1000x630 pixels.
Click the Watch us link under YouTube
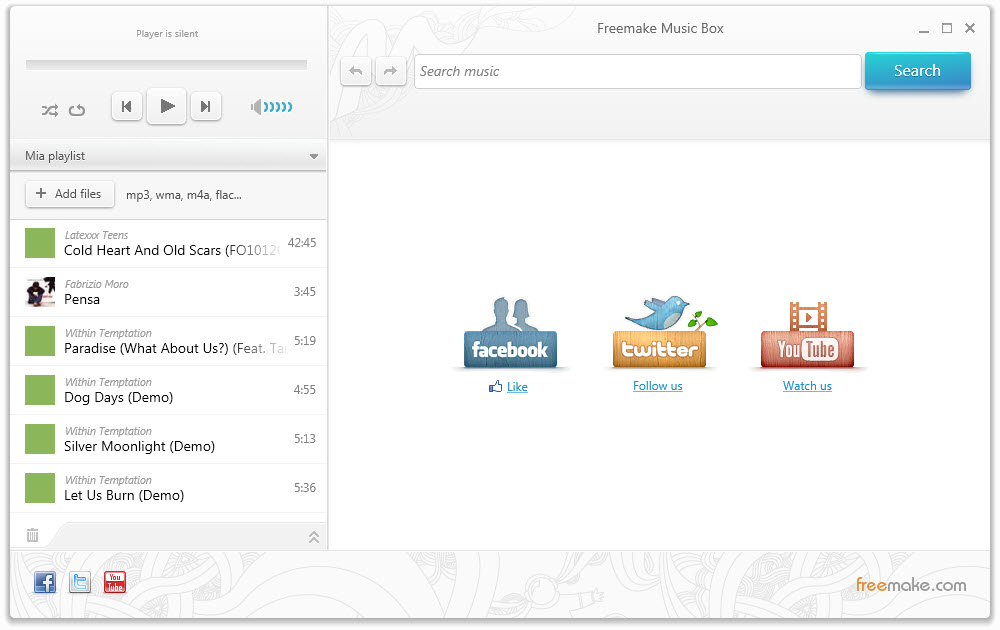[x=807, y=386]
